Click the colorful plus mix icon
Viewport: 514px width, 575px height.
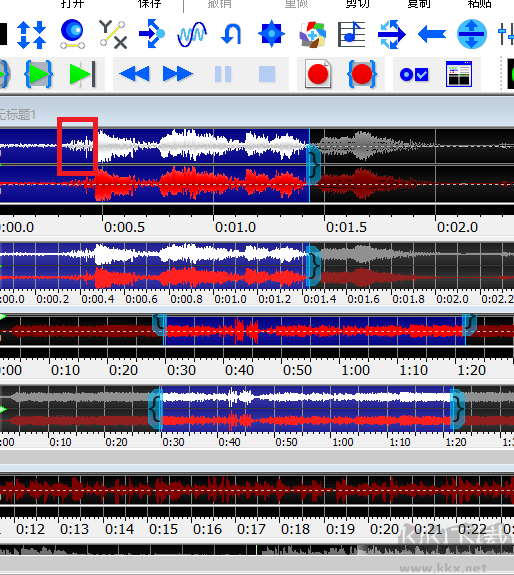(x=312, y=34)
